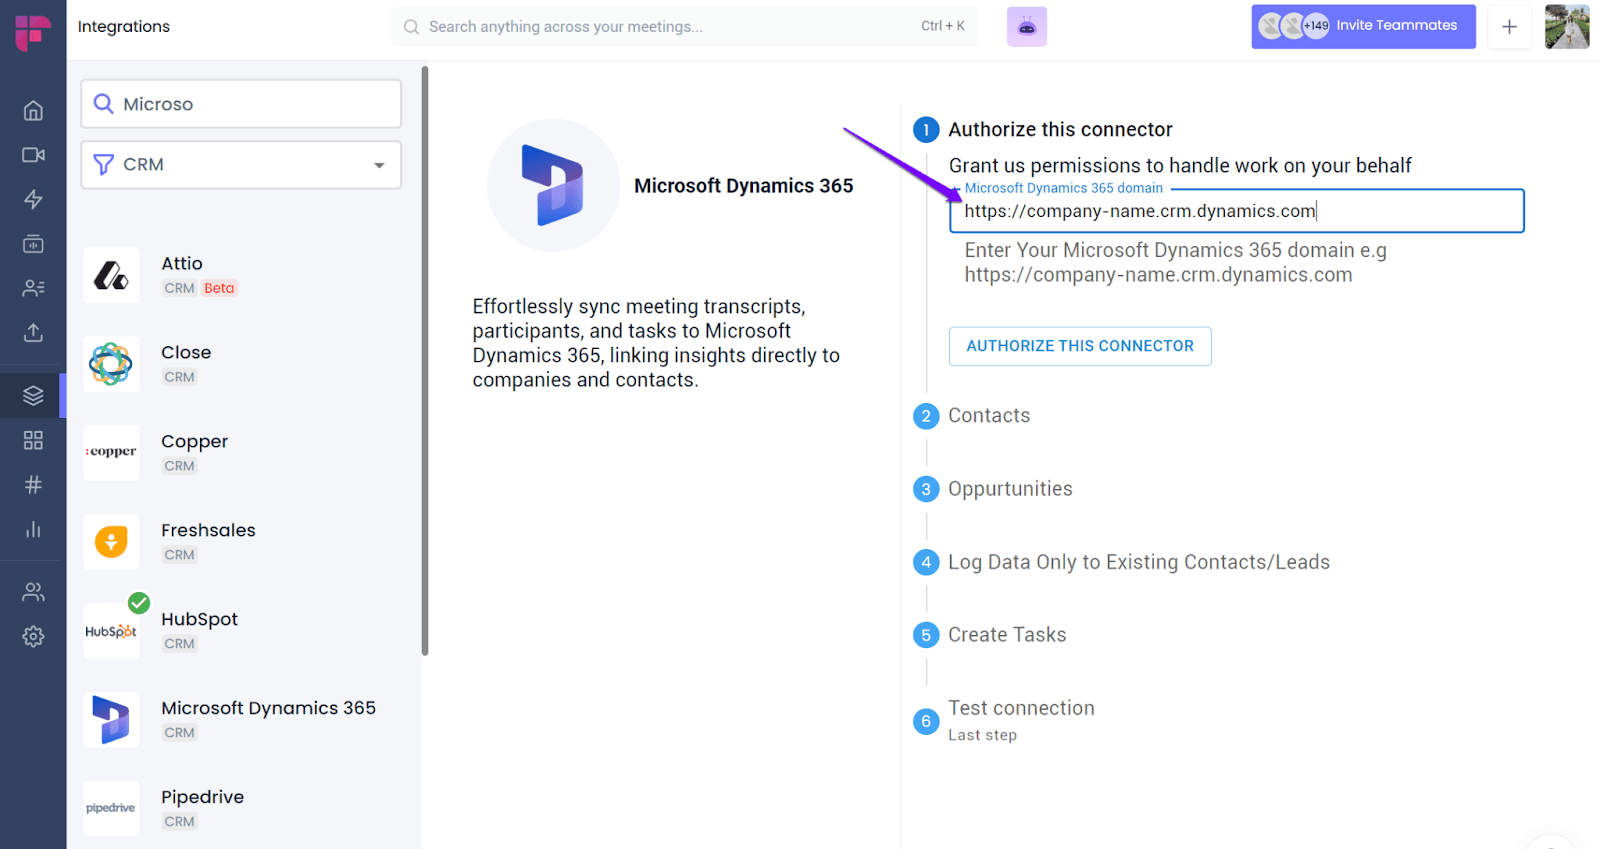Click the Pipedrive integration logo
Image resolution: width=1600 pixels, height=849 pixels.
click(111, 808)
